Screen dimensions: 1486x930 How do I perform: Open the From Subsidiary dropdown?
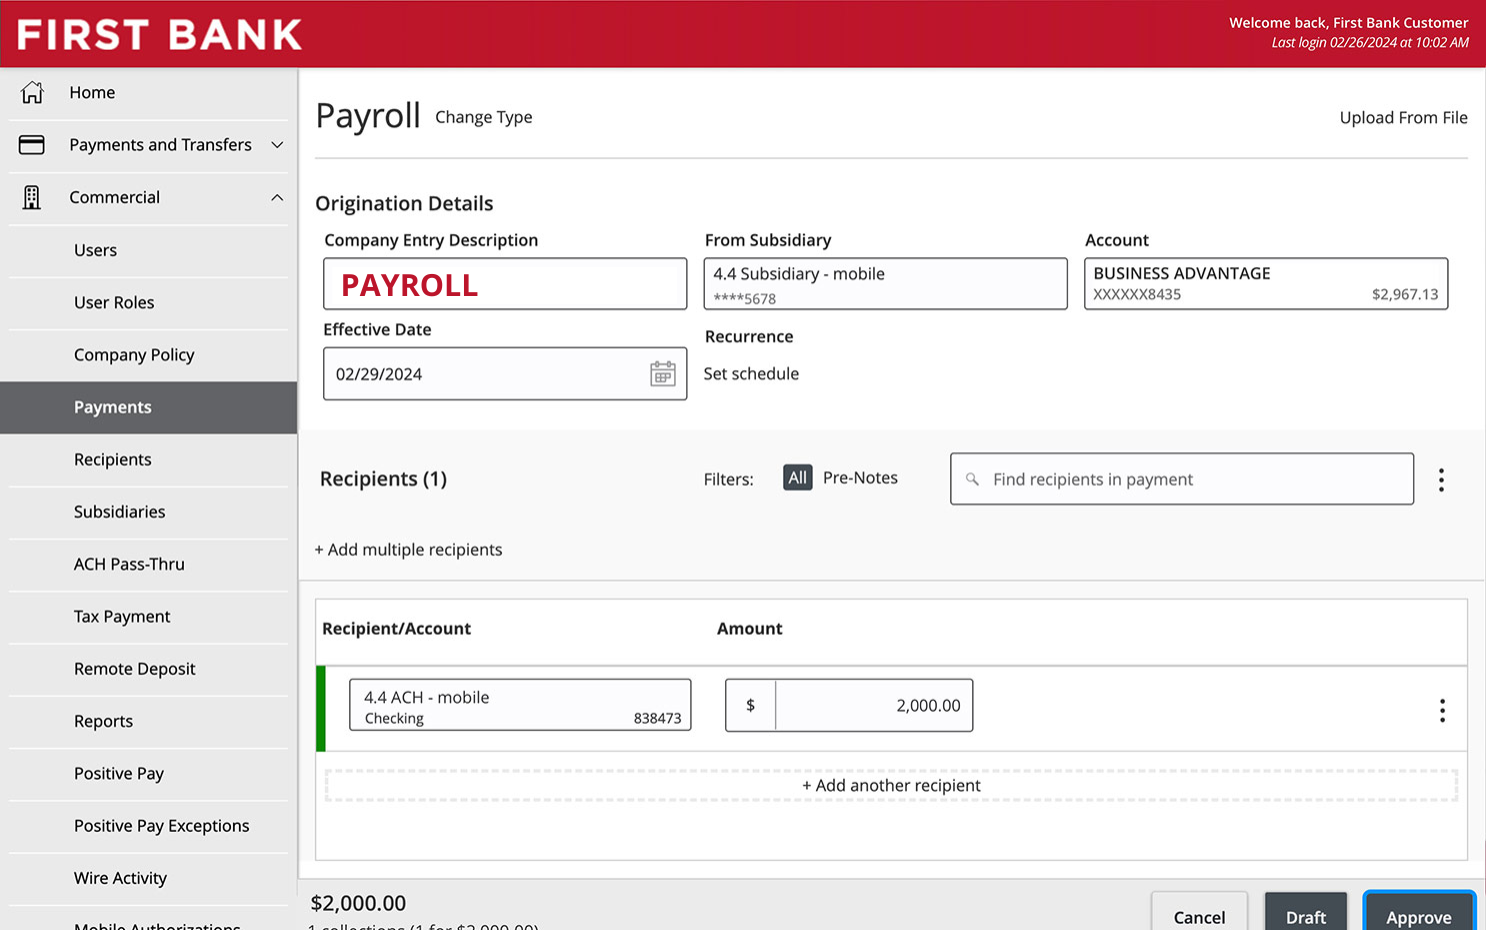coord(885,284)
